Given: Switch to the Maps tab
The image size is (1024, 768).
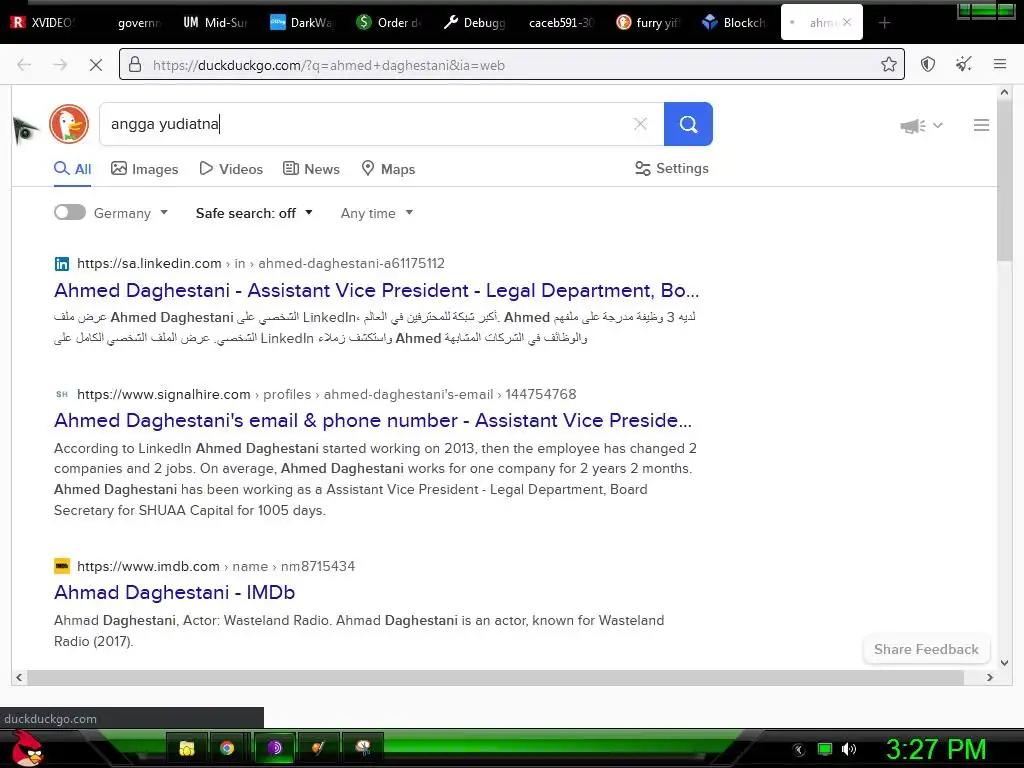Looking at the screenshot, I should point(388,169).
